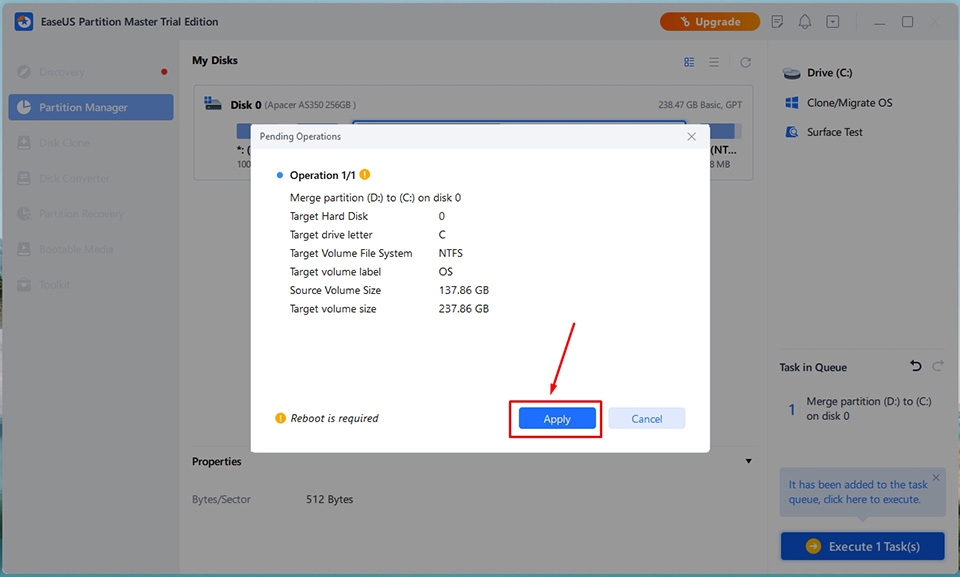Viewport: 960px width, 577px height.
Task: Click the Bootable Media sidebar icon
Action: click(x=24, y=249)
